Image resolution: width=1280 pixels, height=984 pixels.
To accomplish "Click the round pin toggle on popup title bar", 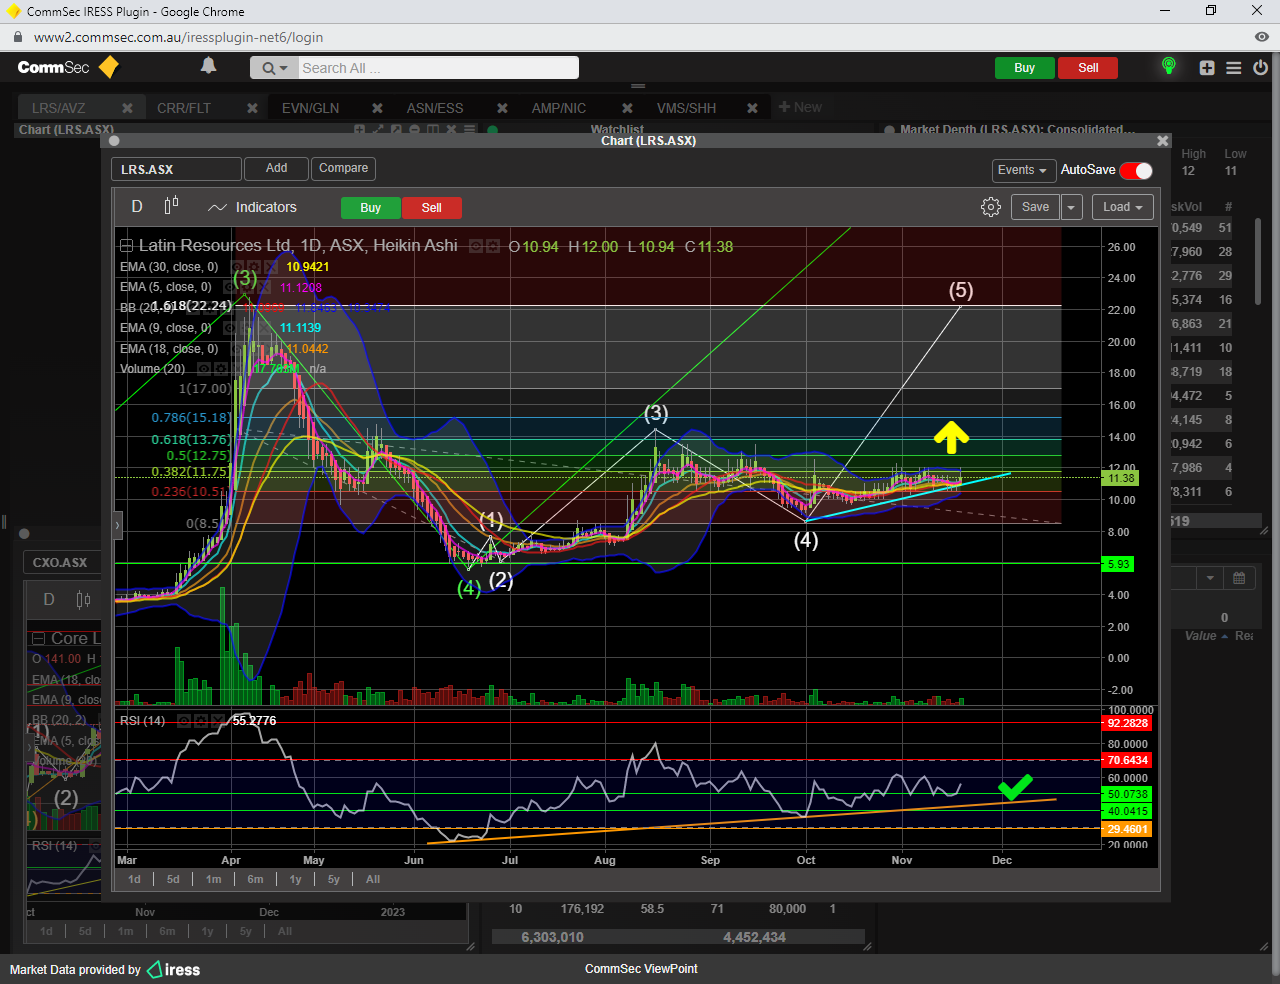I will pyautogui.click(x=114, y=141).
